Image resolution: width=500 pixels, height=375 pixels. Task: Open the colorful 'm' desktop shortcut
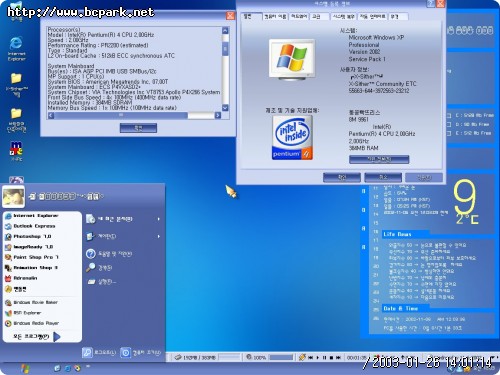16,152
